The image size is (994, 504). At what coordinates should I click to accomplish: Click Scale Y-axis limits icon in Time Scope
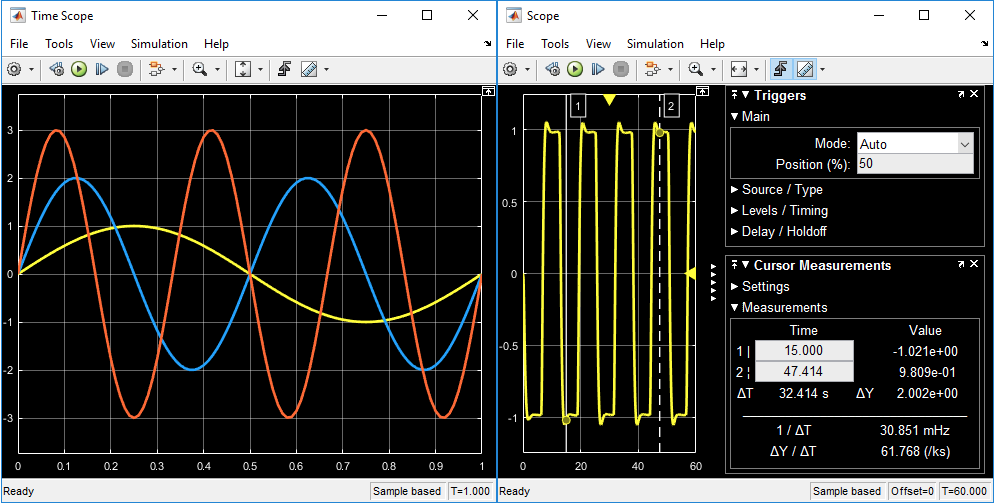click(242, 69)
